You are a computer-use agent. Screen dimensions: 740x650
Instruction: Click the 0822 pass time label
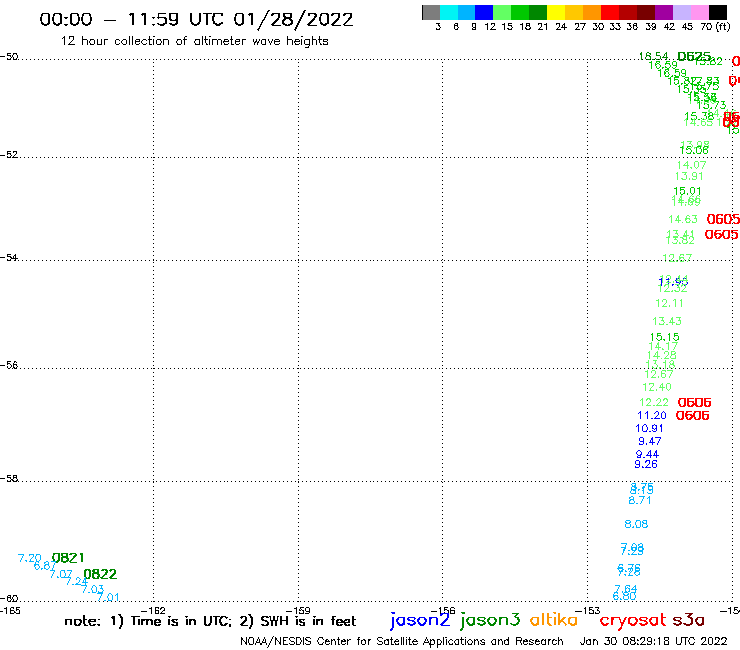coord(100,574)
